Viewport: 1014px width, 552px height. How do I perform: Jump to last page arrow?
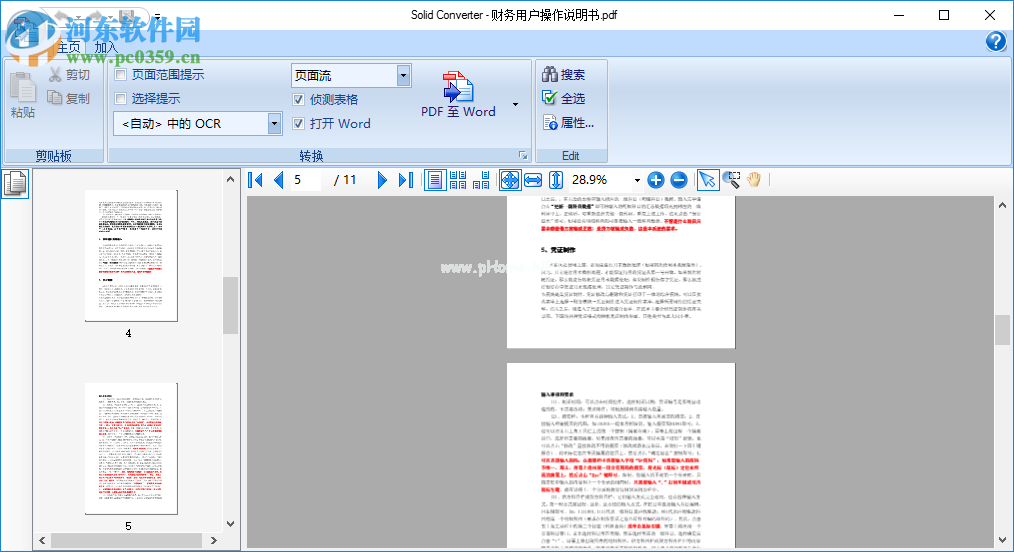pos(405,180)
